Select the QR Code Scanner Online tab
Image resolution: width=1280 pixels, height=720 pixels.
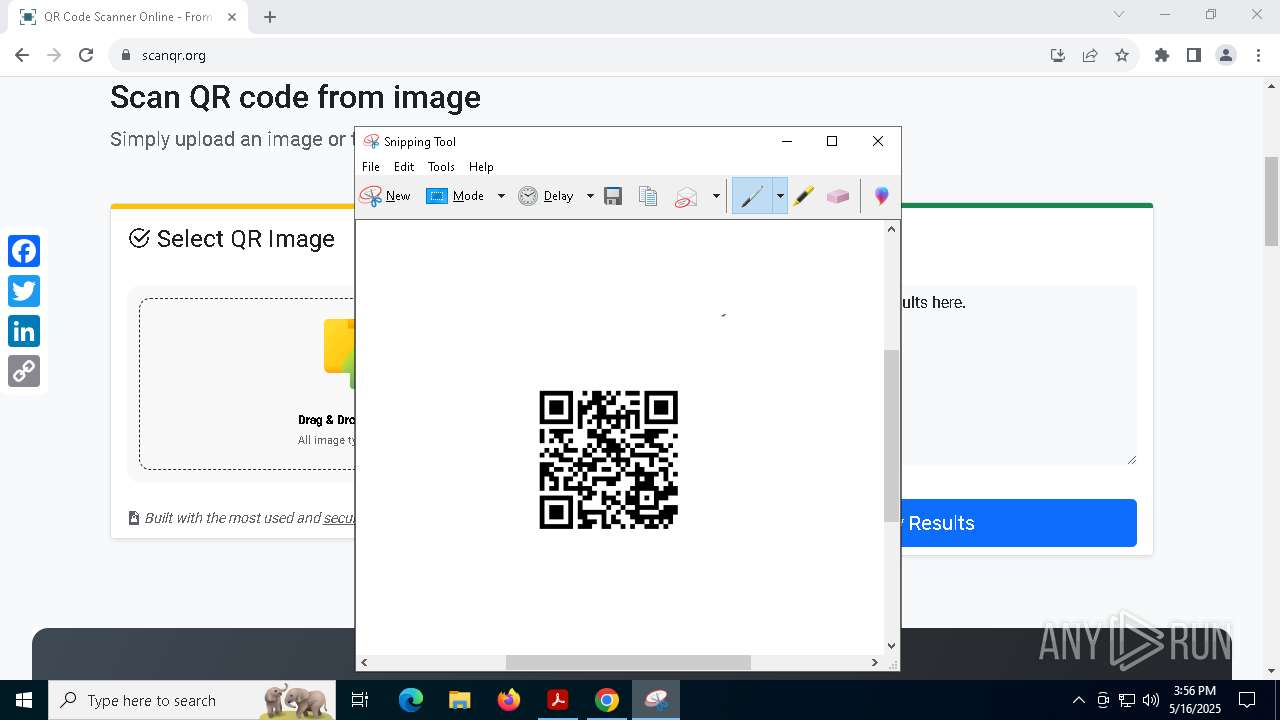coord(128,17)
